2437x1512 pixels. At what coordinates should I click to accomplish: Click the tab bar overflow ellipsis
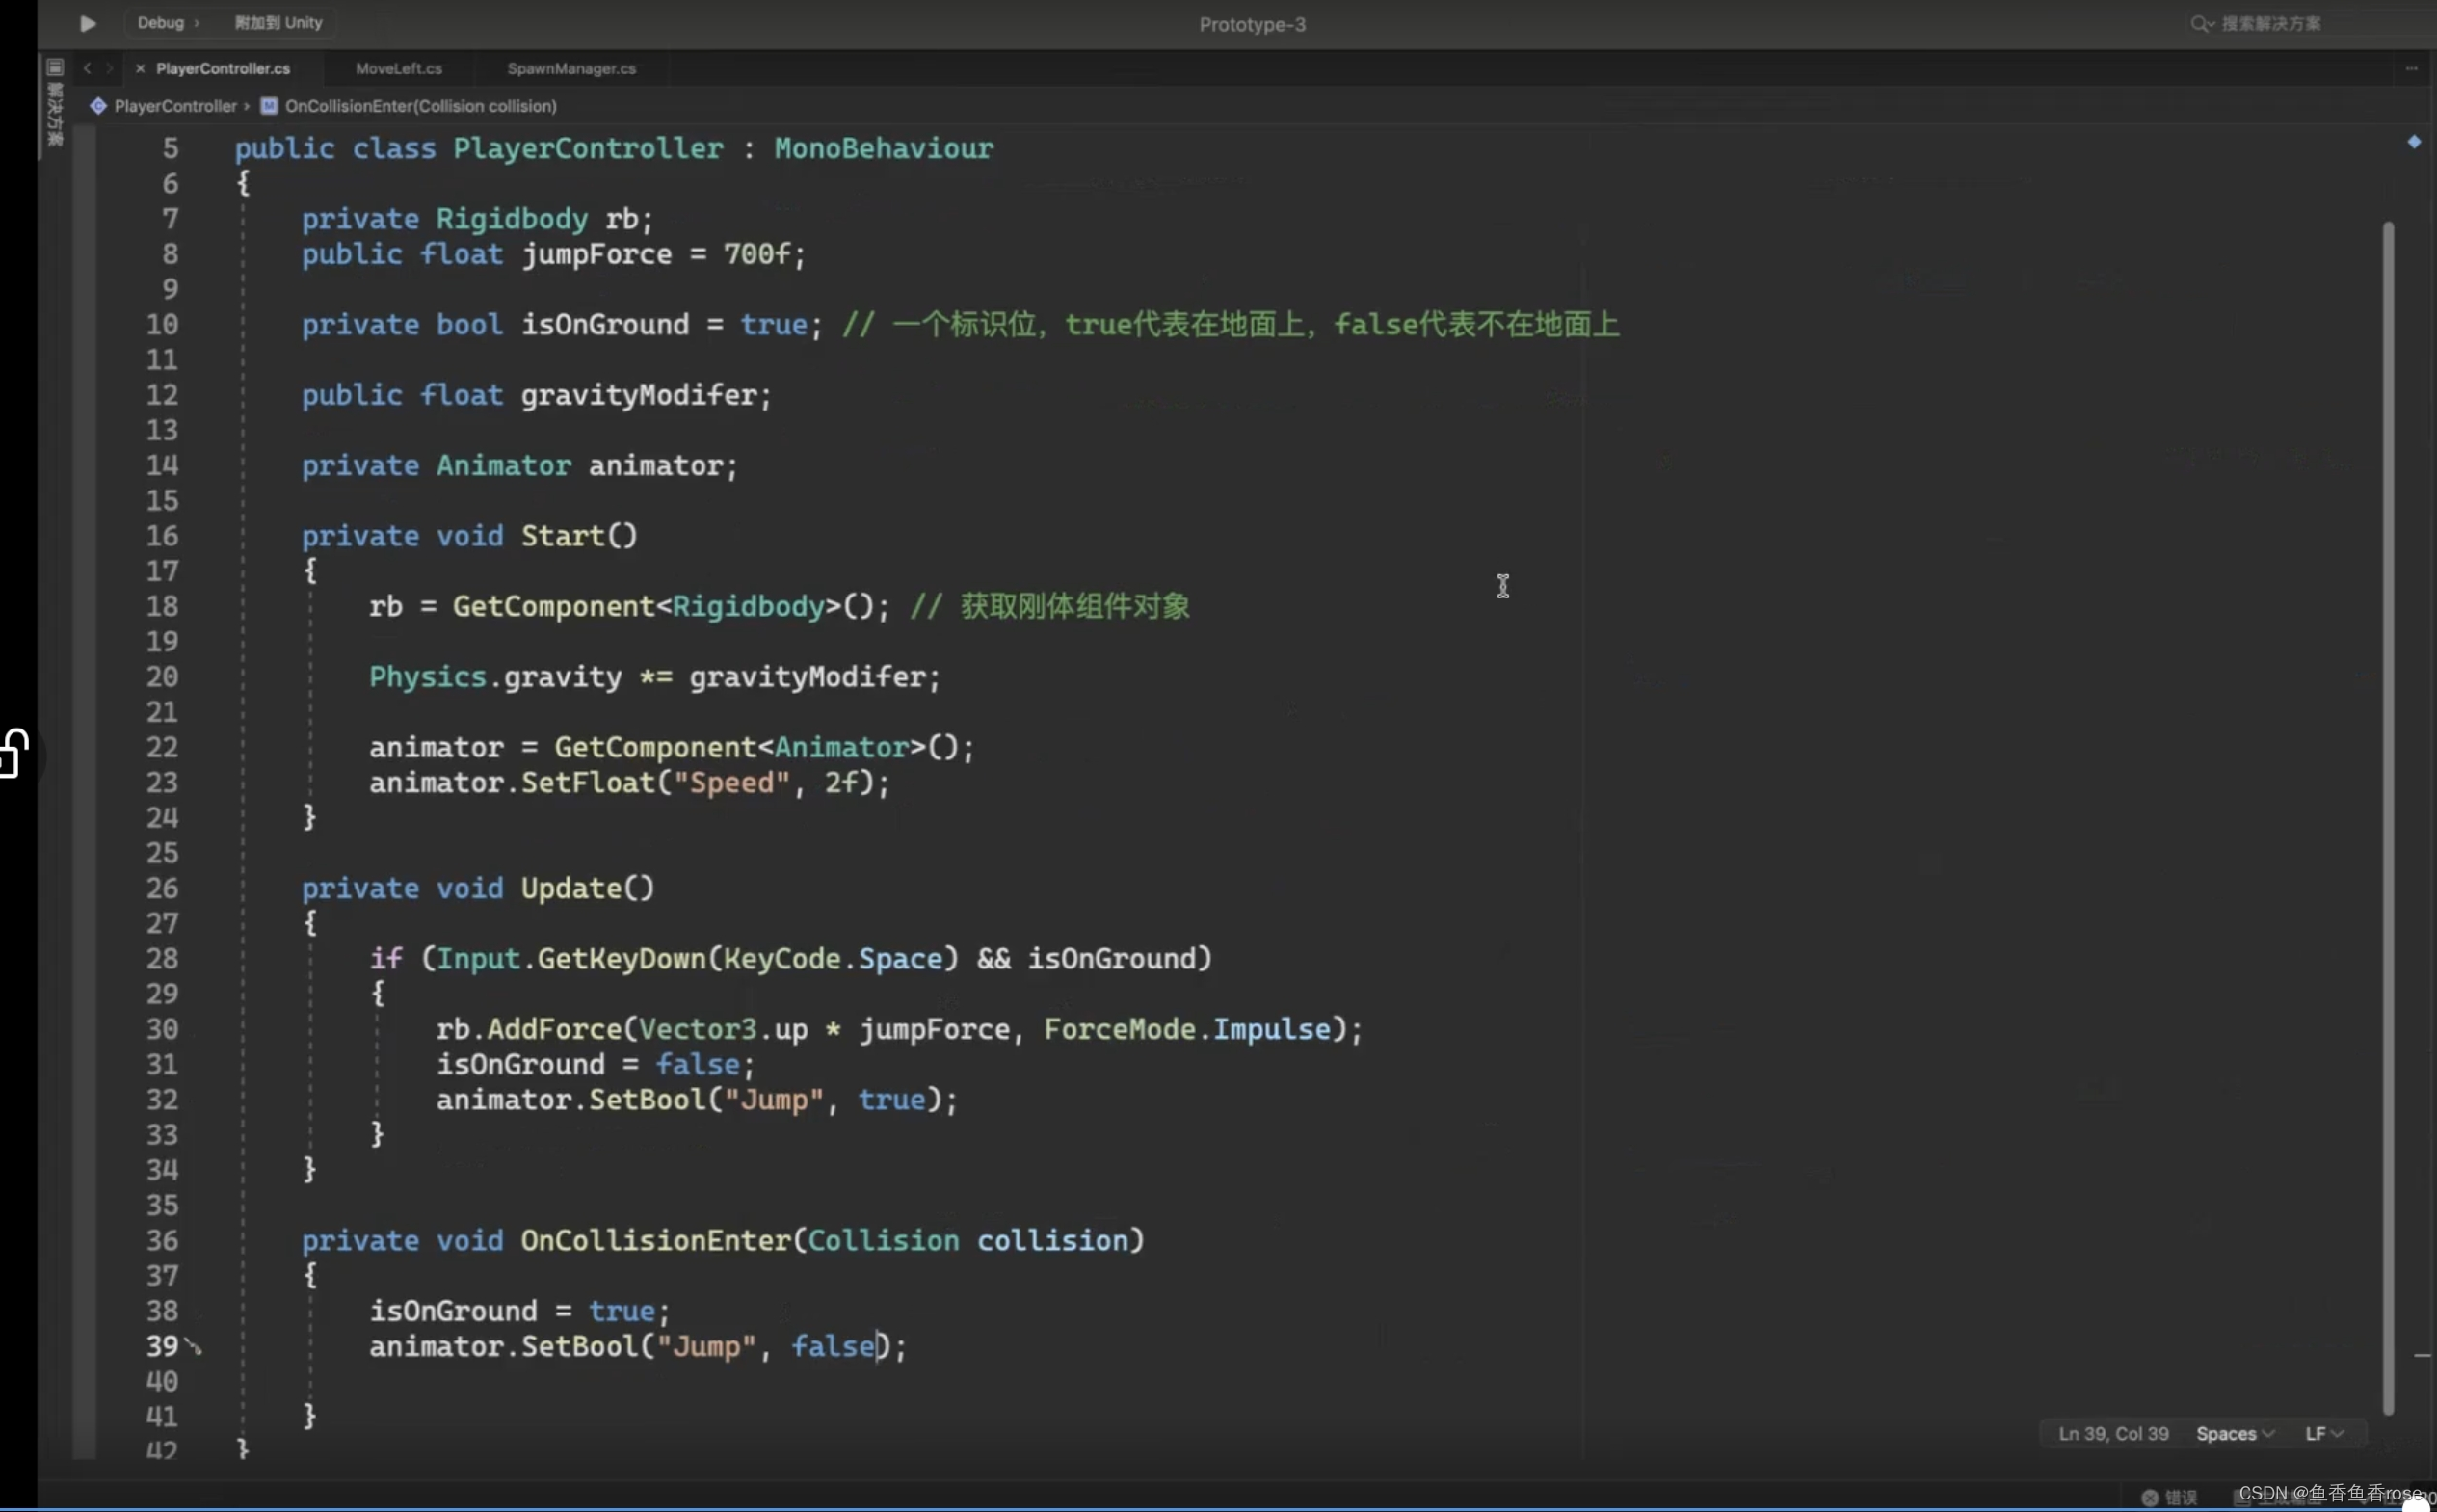[x=2411, y=68]
